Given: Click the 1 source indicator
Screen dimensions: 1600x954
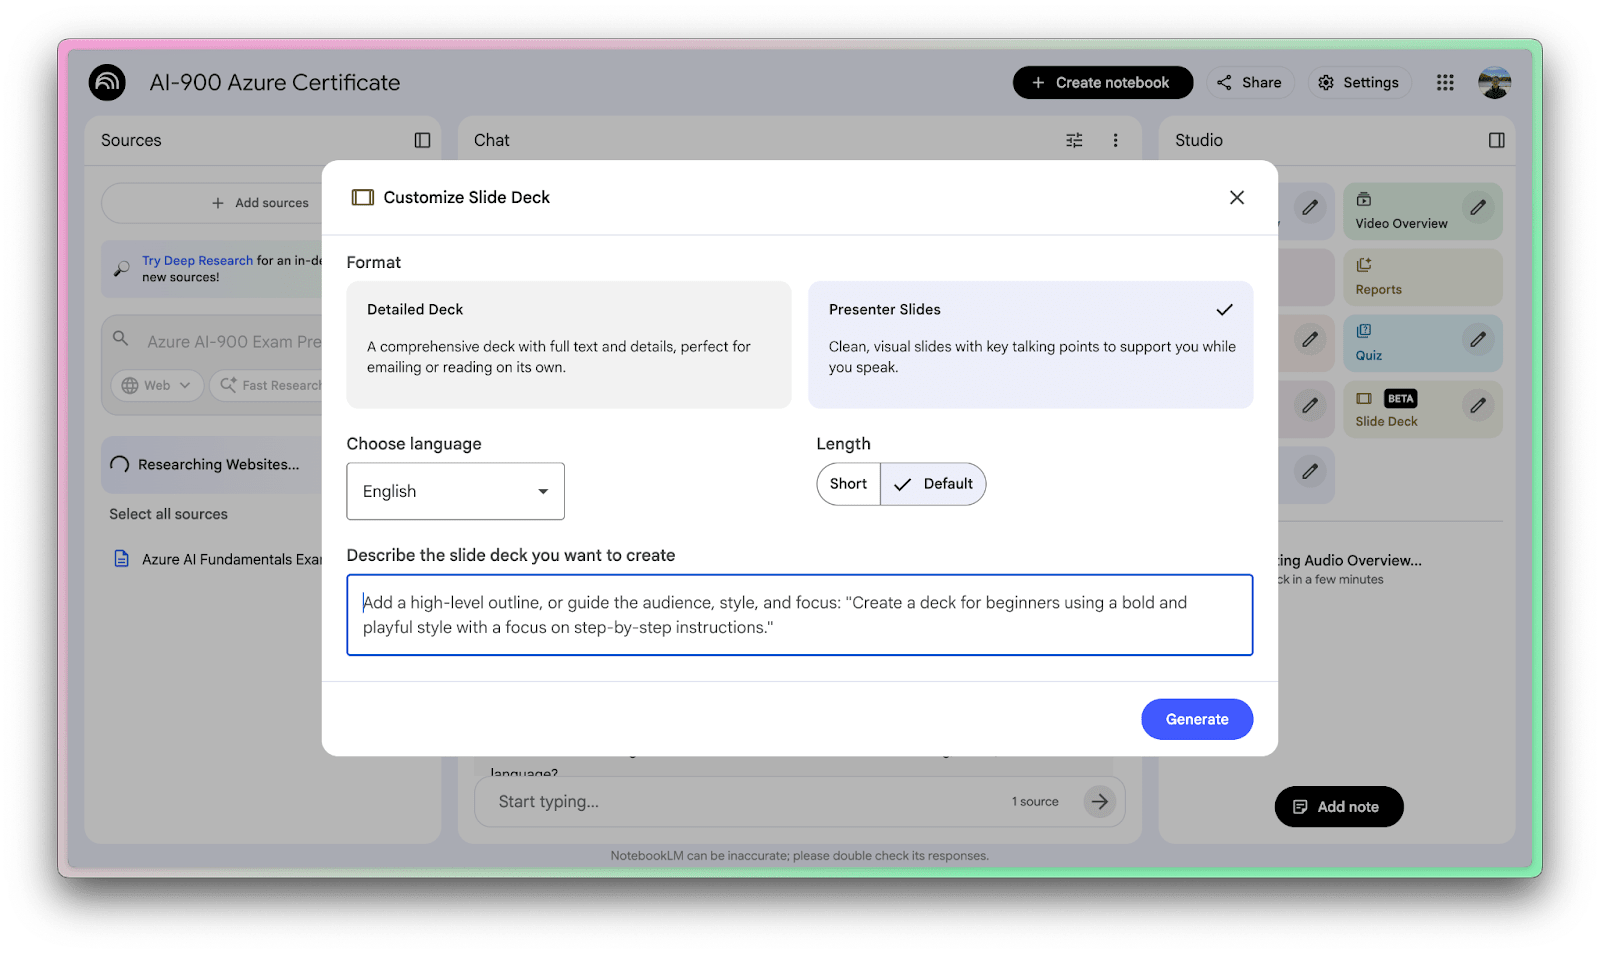Looking at the screenshot, I should pos(1035,801).
